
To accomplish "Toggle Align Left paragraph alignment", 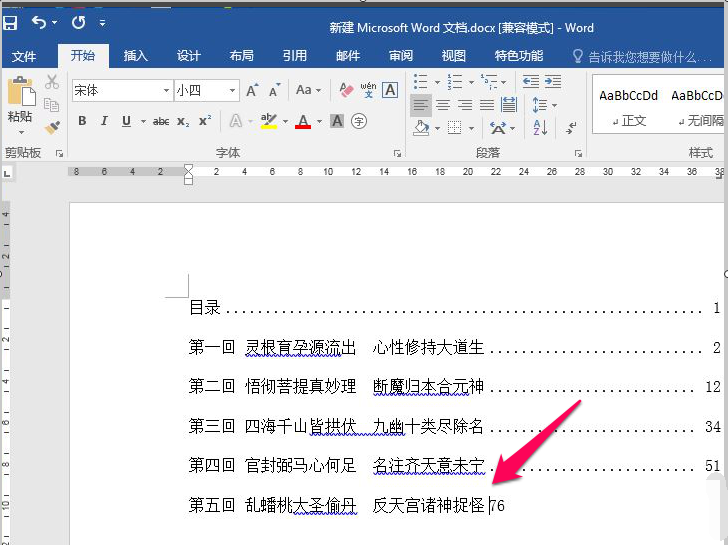I will 421,105.
